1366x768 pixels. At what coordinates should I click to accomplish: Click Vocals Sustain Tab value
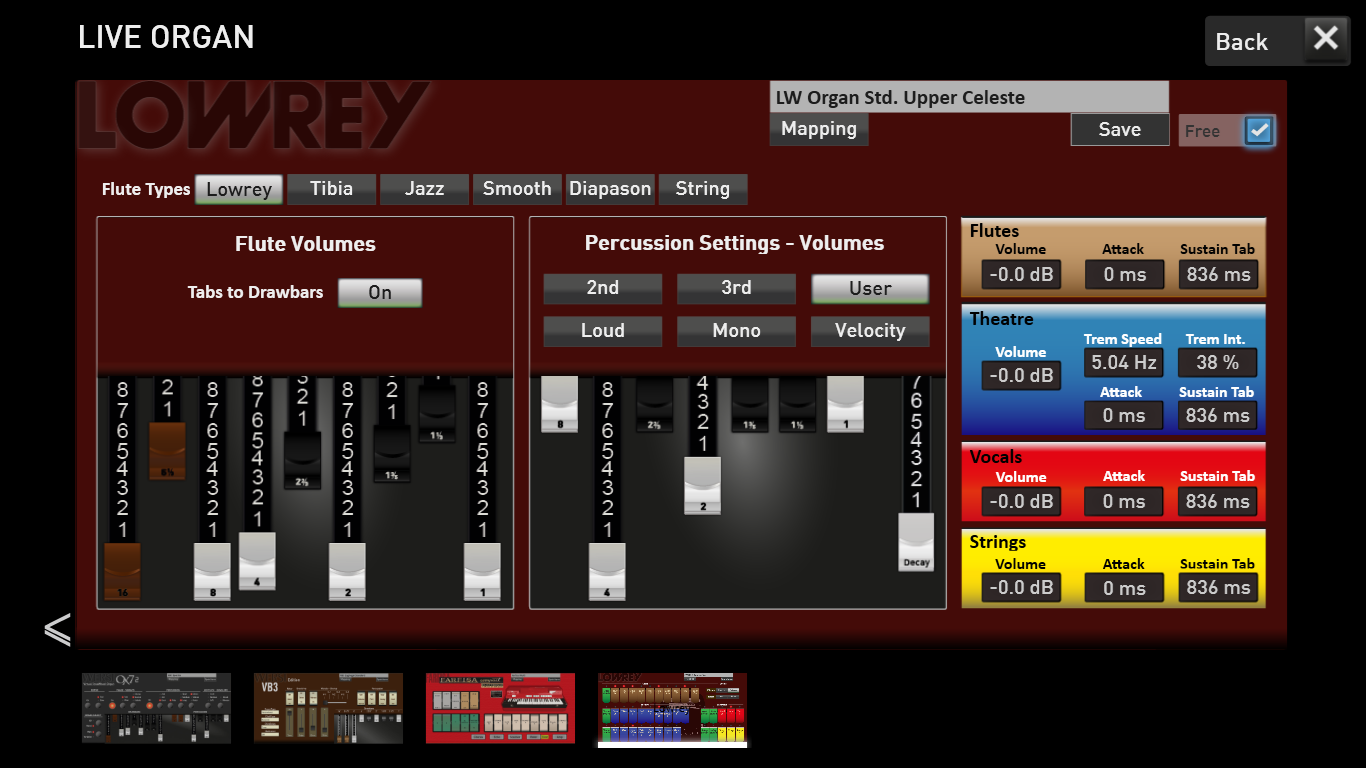coord(1218,502)
